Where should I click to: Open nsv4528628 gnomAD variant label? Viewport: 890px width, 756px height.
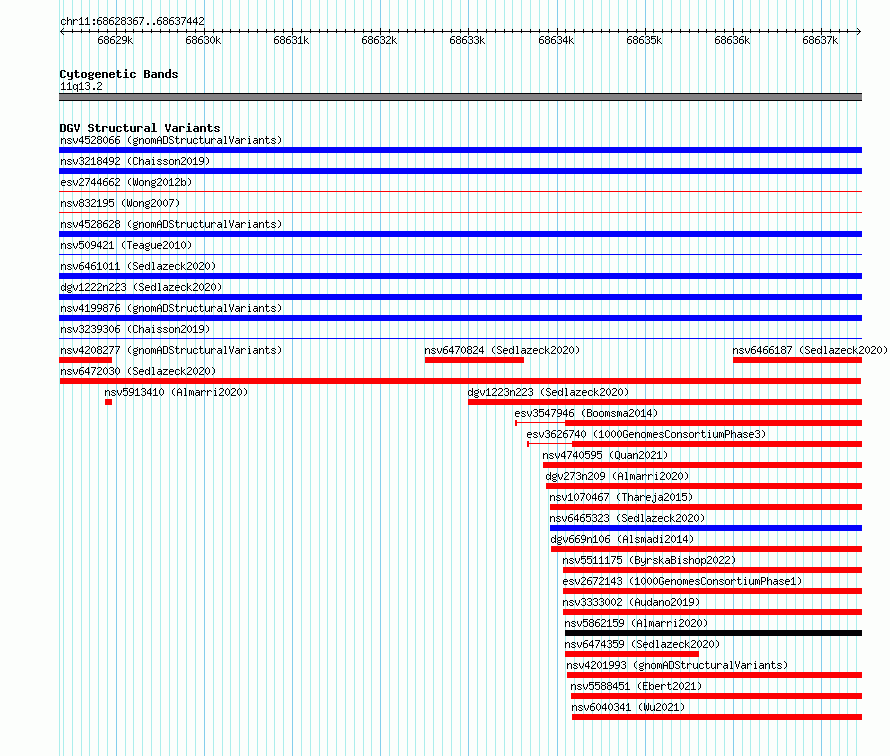click(171, 224)
